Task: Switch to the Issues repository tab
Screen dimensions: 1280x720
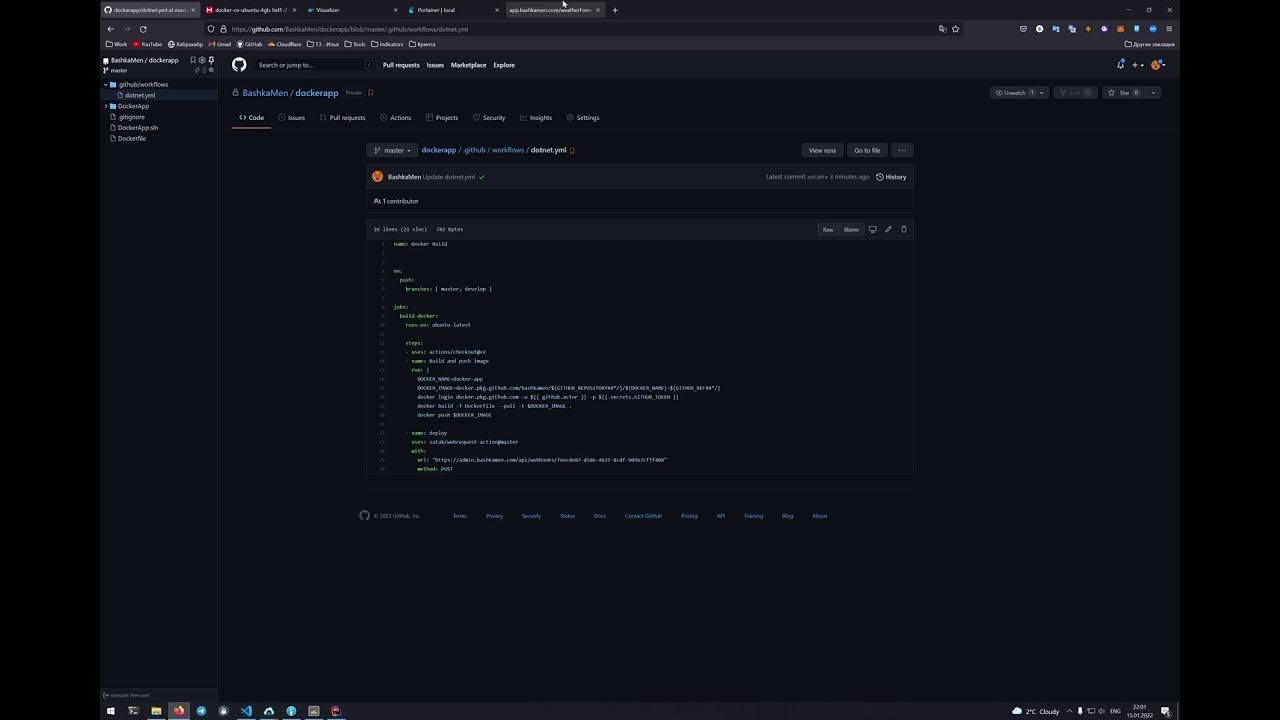Action: [291, 118]
